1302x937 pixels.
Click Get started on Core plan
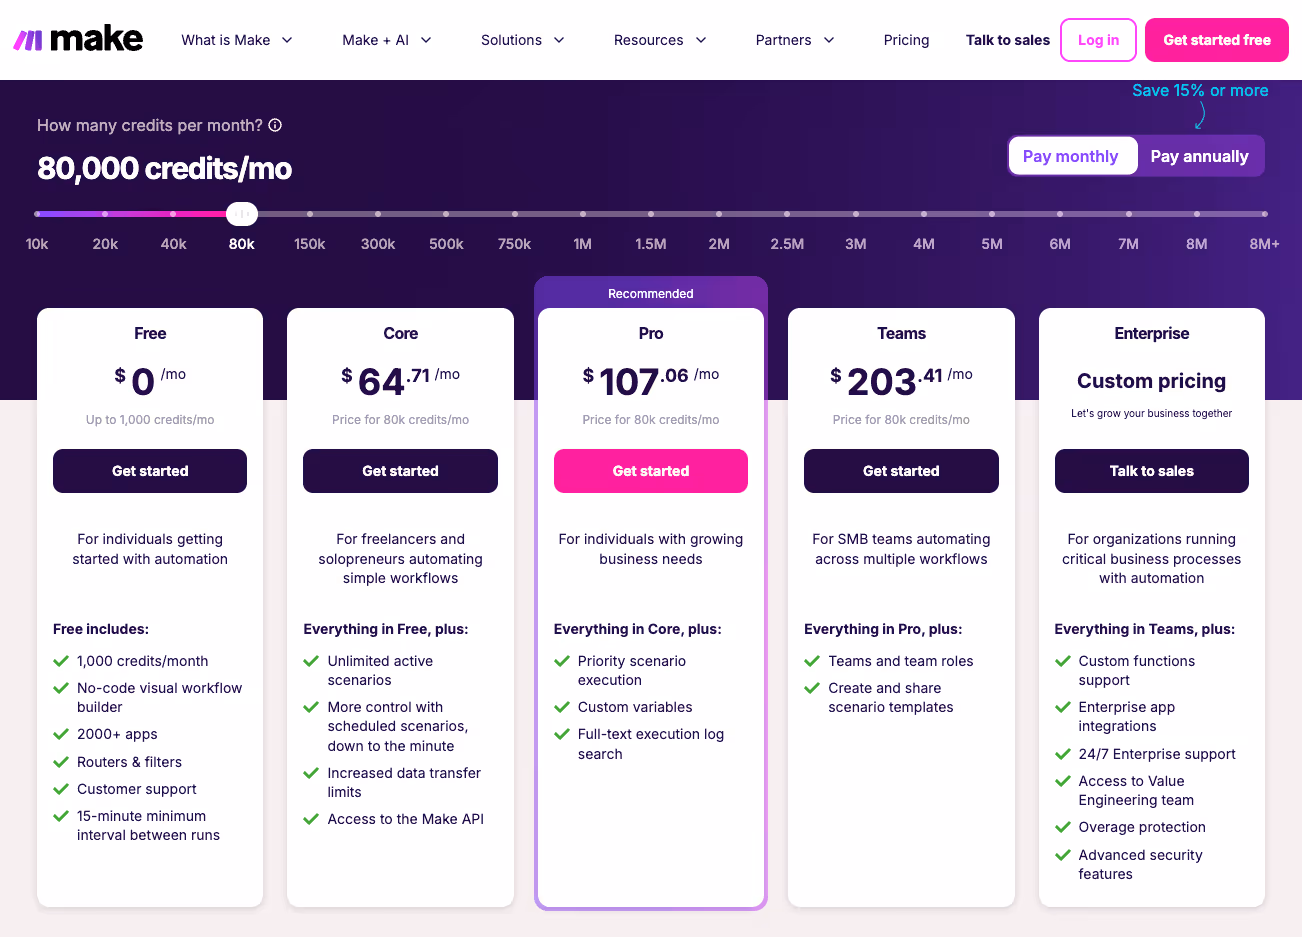point(400,471)
